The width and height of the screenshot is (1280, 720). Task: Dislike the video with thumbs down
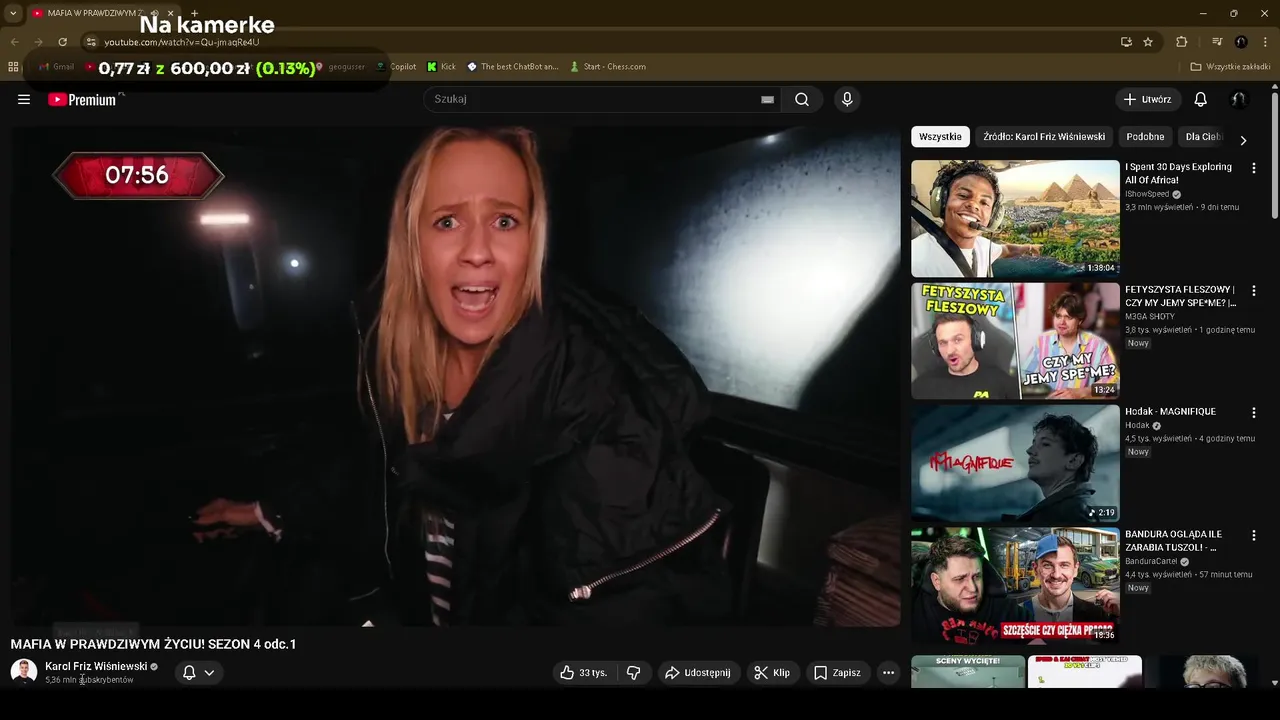pos(633,673)
